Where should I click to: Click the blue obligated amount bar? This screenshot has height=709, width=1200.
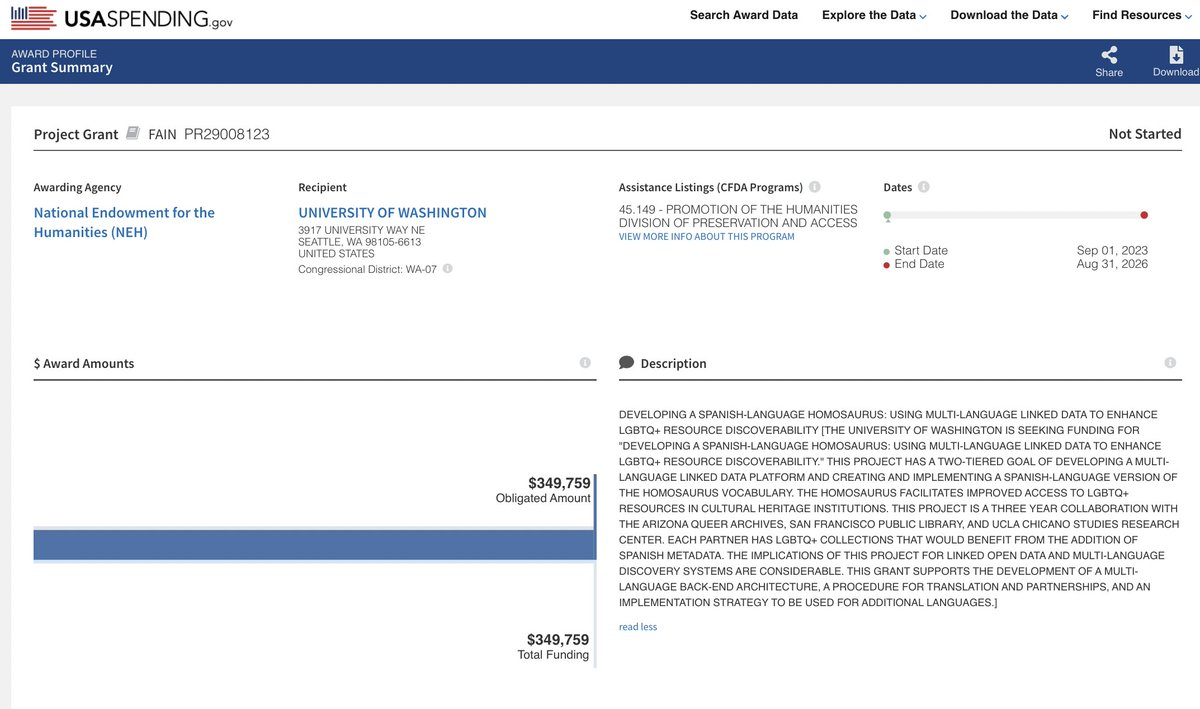pyautogui.click(x=315, y=544)
